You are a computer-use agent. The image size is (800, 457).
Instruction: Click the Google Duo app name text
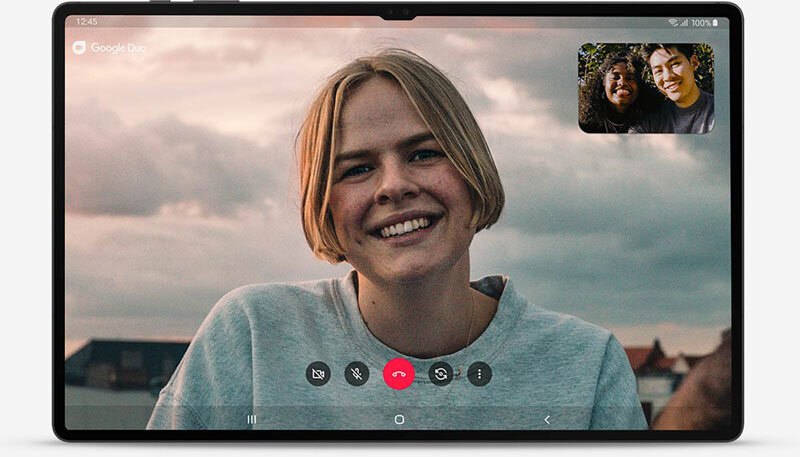(x=118, y=47)
